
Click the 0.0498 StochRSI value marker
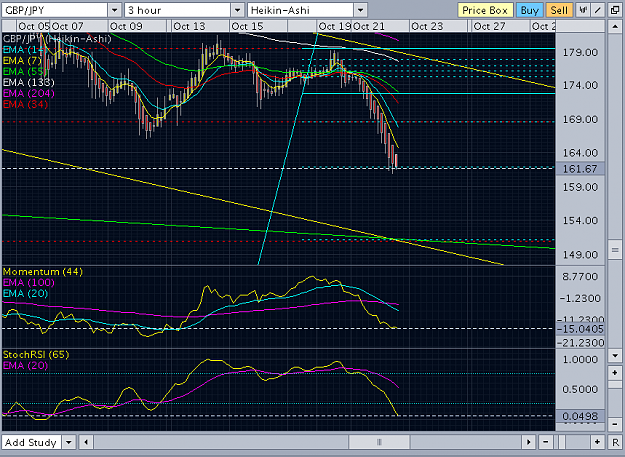click(x=580, y=416)
